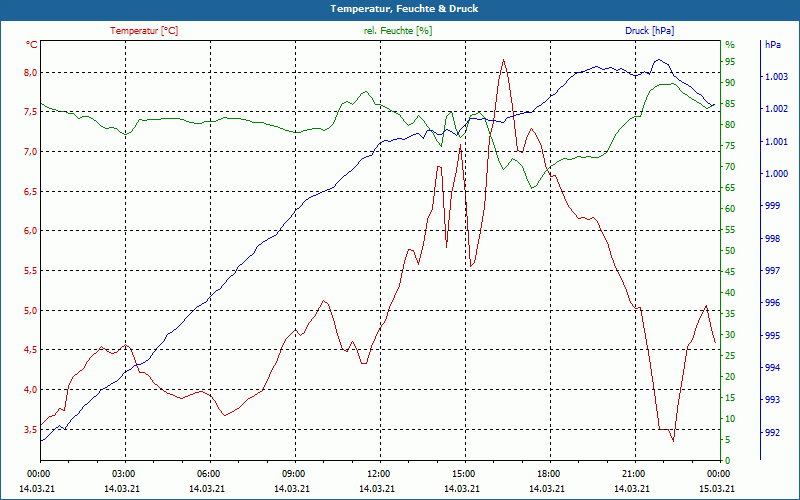
Task: Click the '15.03.21' date label
Action: [x=717, y=488]
